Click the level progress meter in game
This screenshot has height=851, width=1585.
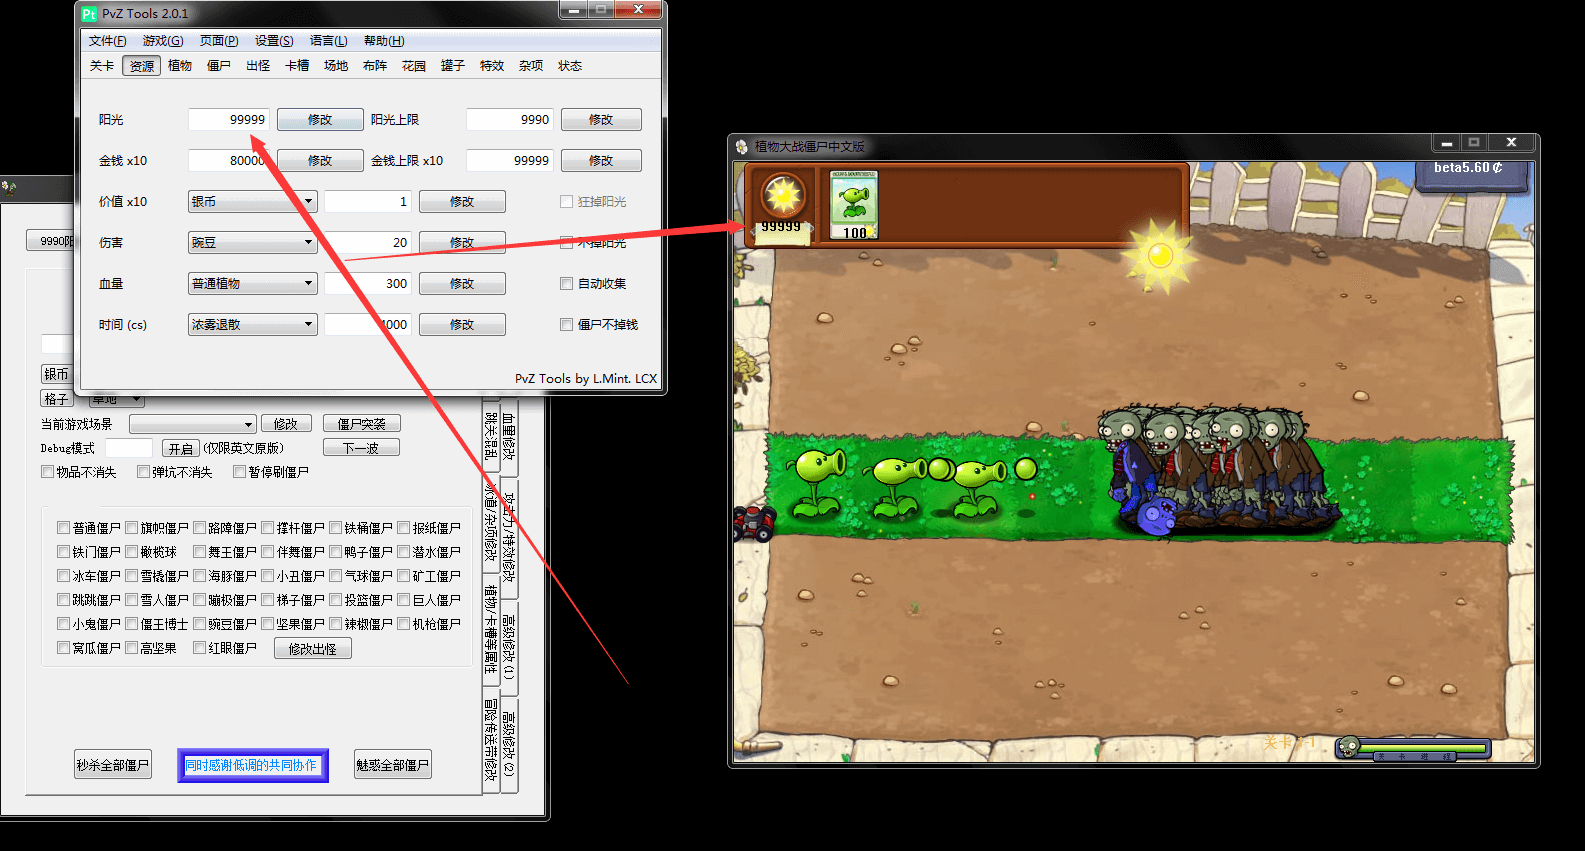coord(1412,748)
